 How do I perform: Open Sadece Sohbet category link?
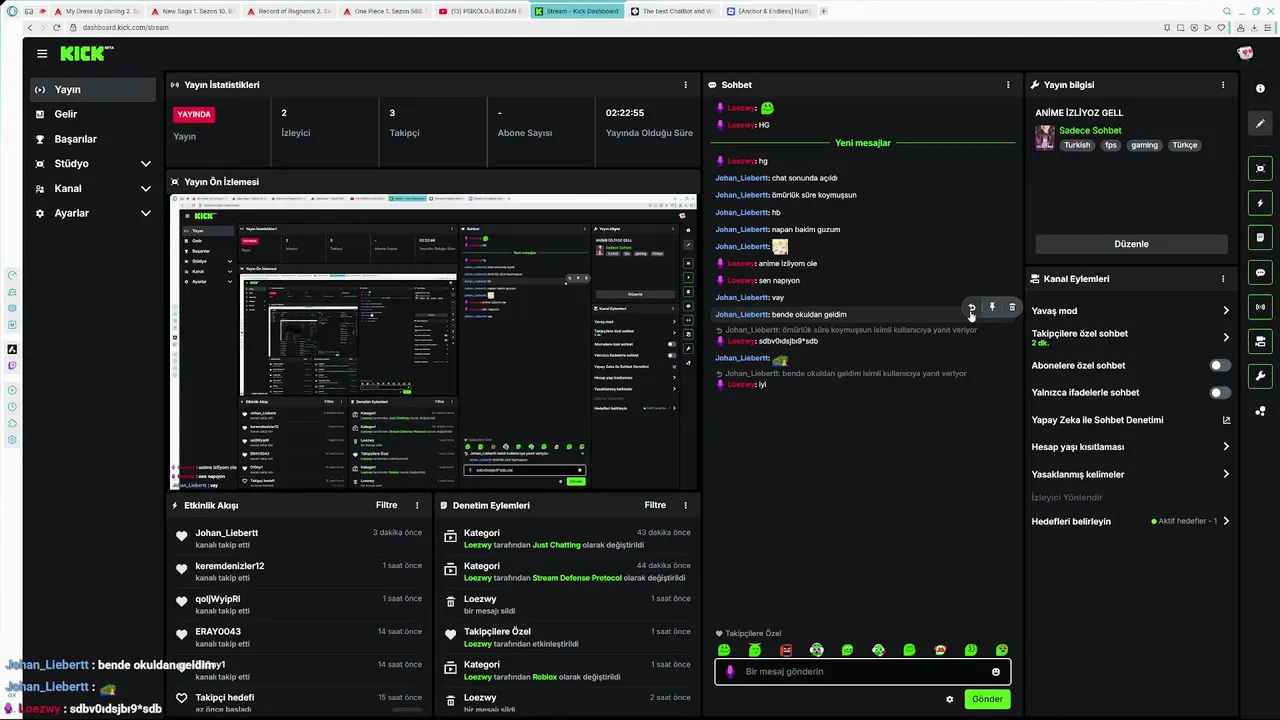point(1090,131)
